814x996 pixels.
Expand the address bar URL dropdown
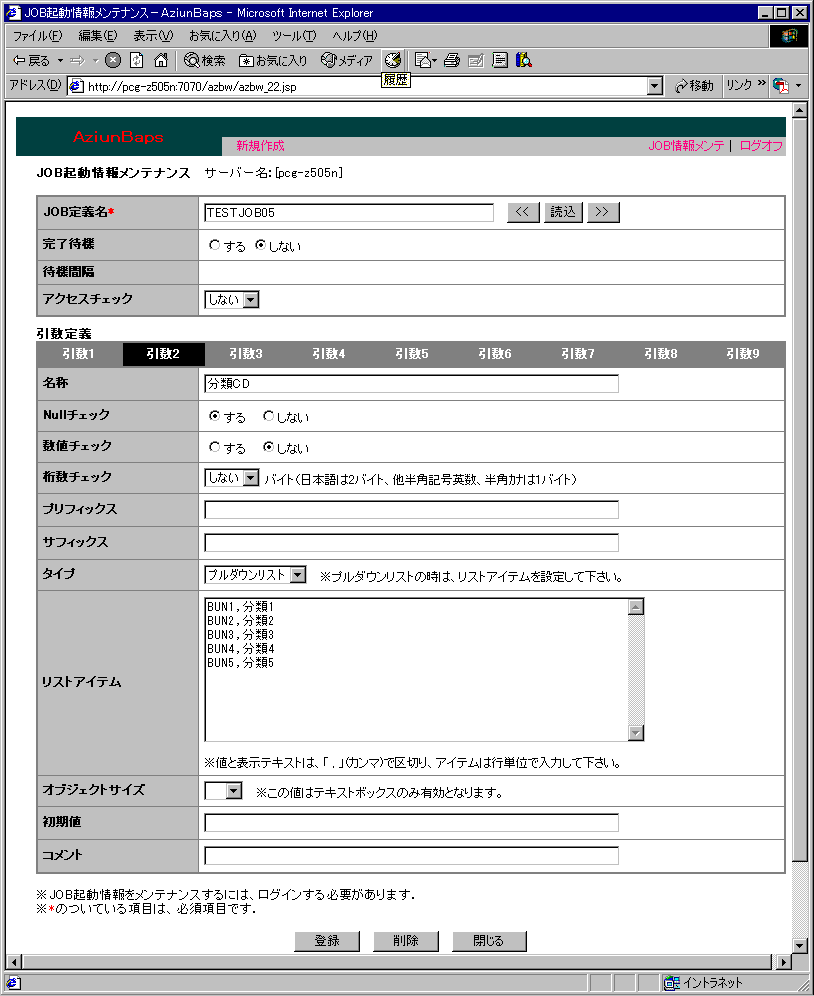pos(655,86)
